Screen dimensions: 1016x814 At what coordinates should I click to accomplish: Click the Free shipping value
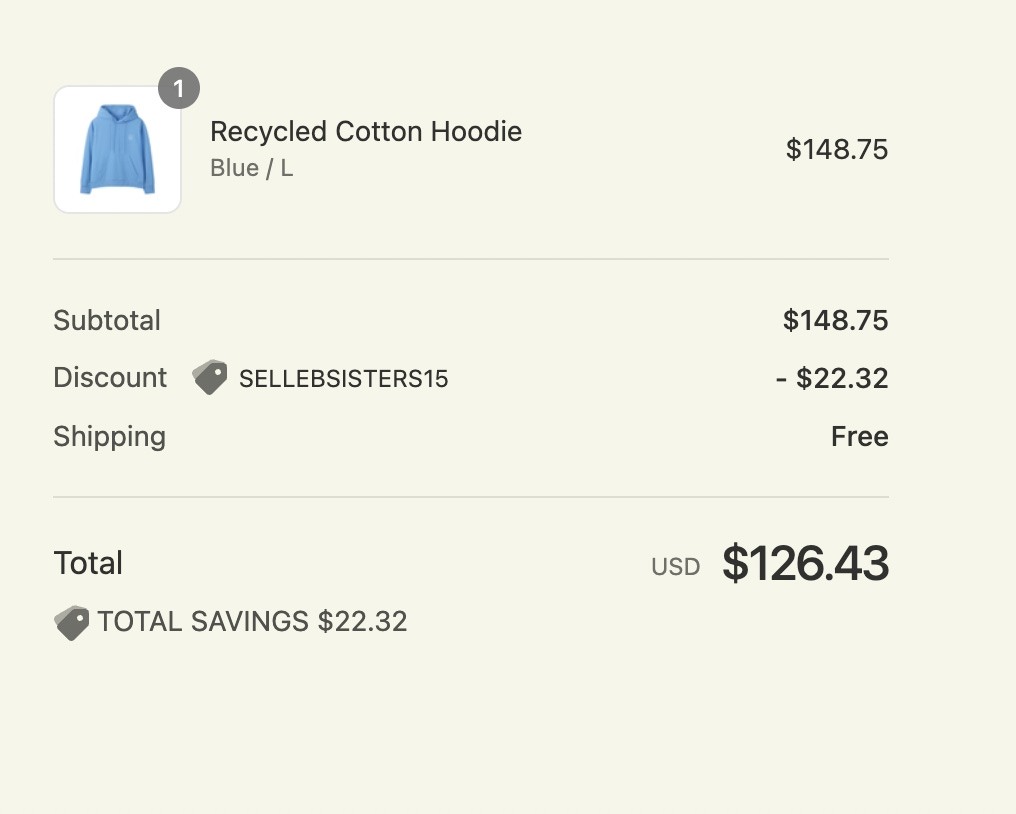(859, 437)
